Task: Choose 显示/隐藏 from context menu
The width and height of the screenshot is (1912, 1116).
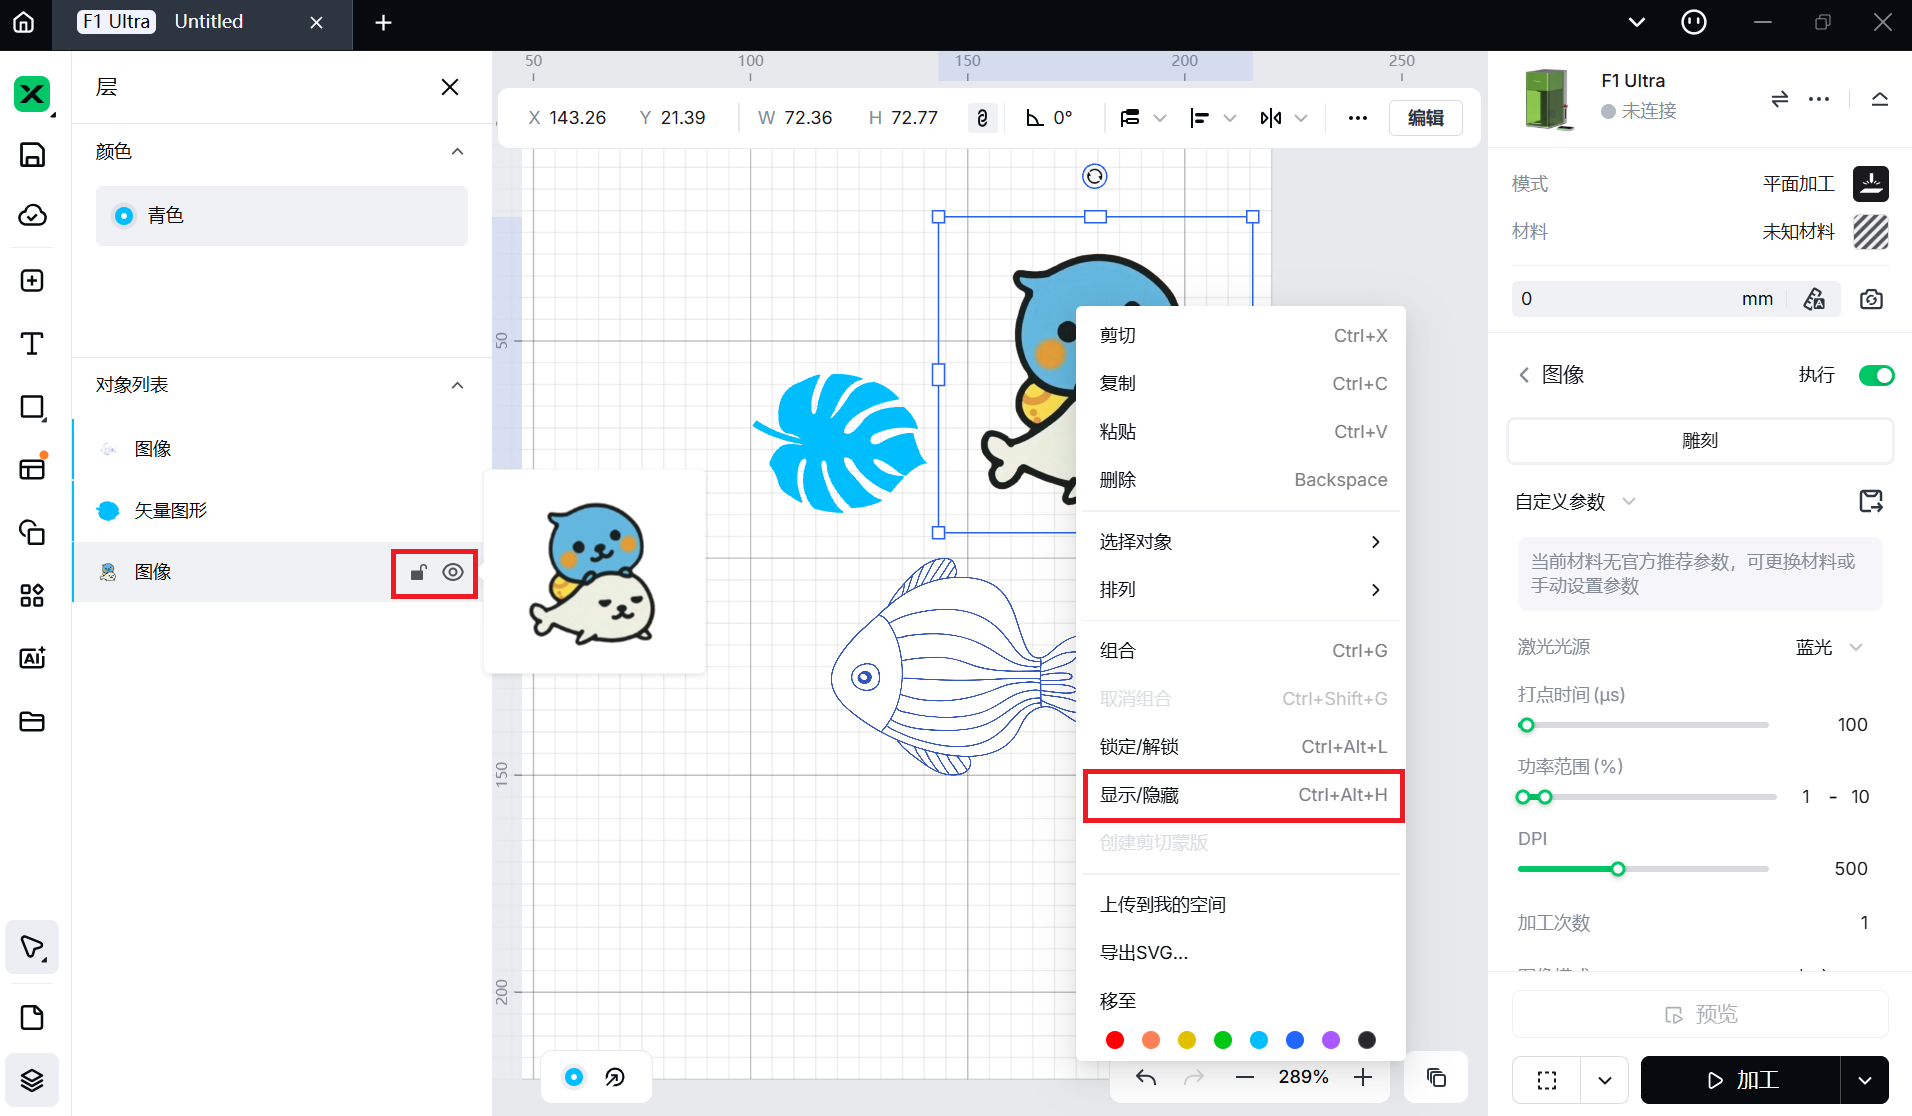Action: [1243, 795]
